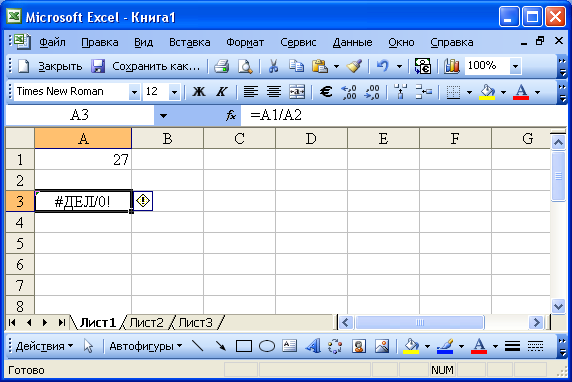This screenshot has width=572, height=382.
Task: Open print preview magnifier icon
Action: (x=245, y=66)
